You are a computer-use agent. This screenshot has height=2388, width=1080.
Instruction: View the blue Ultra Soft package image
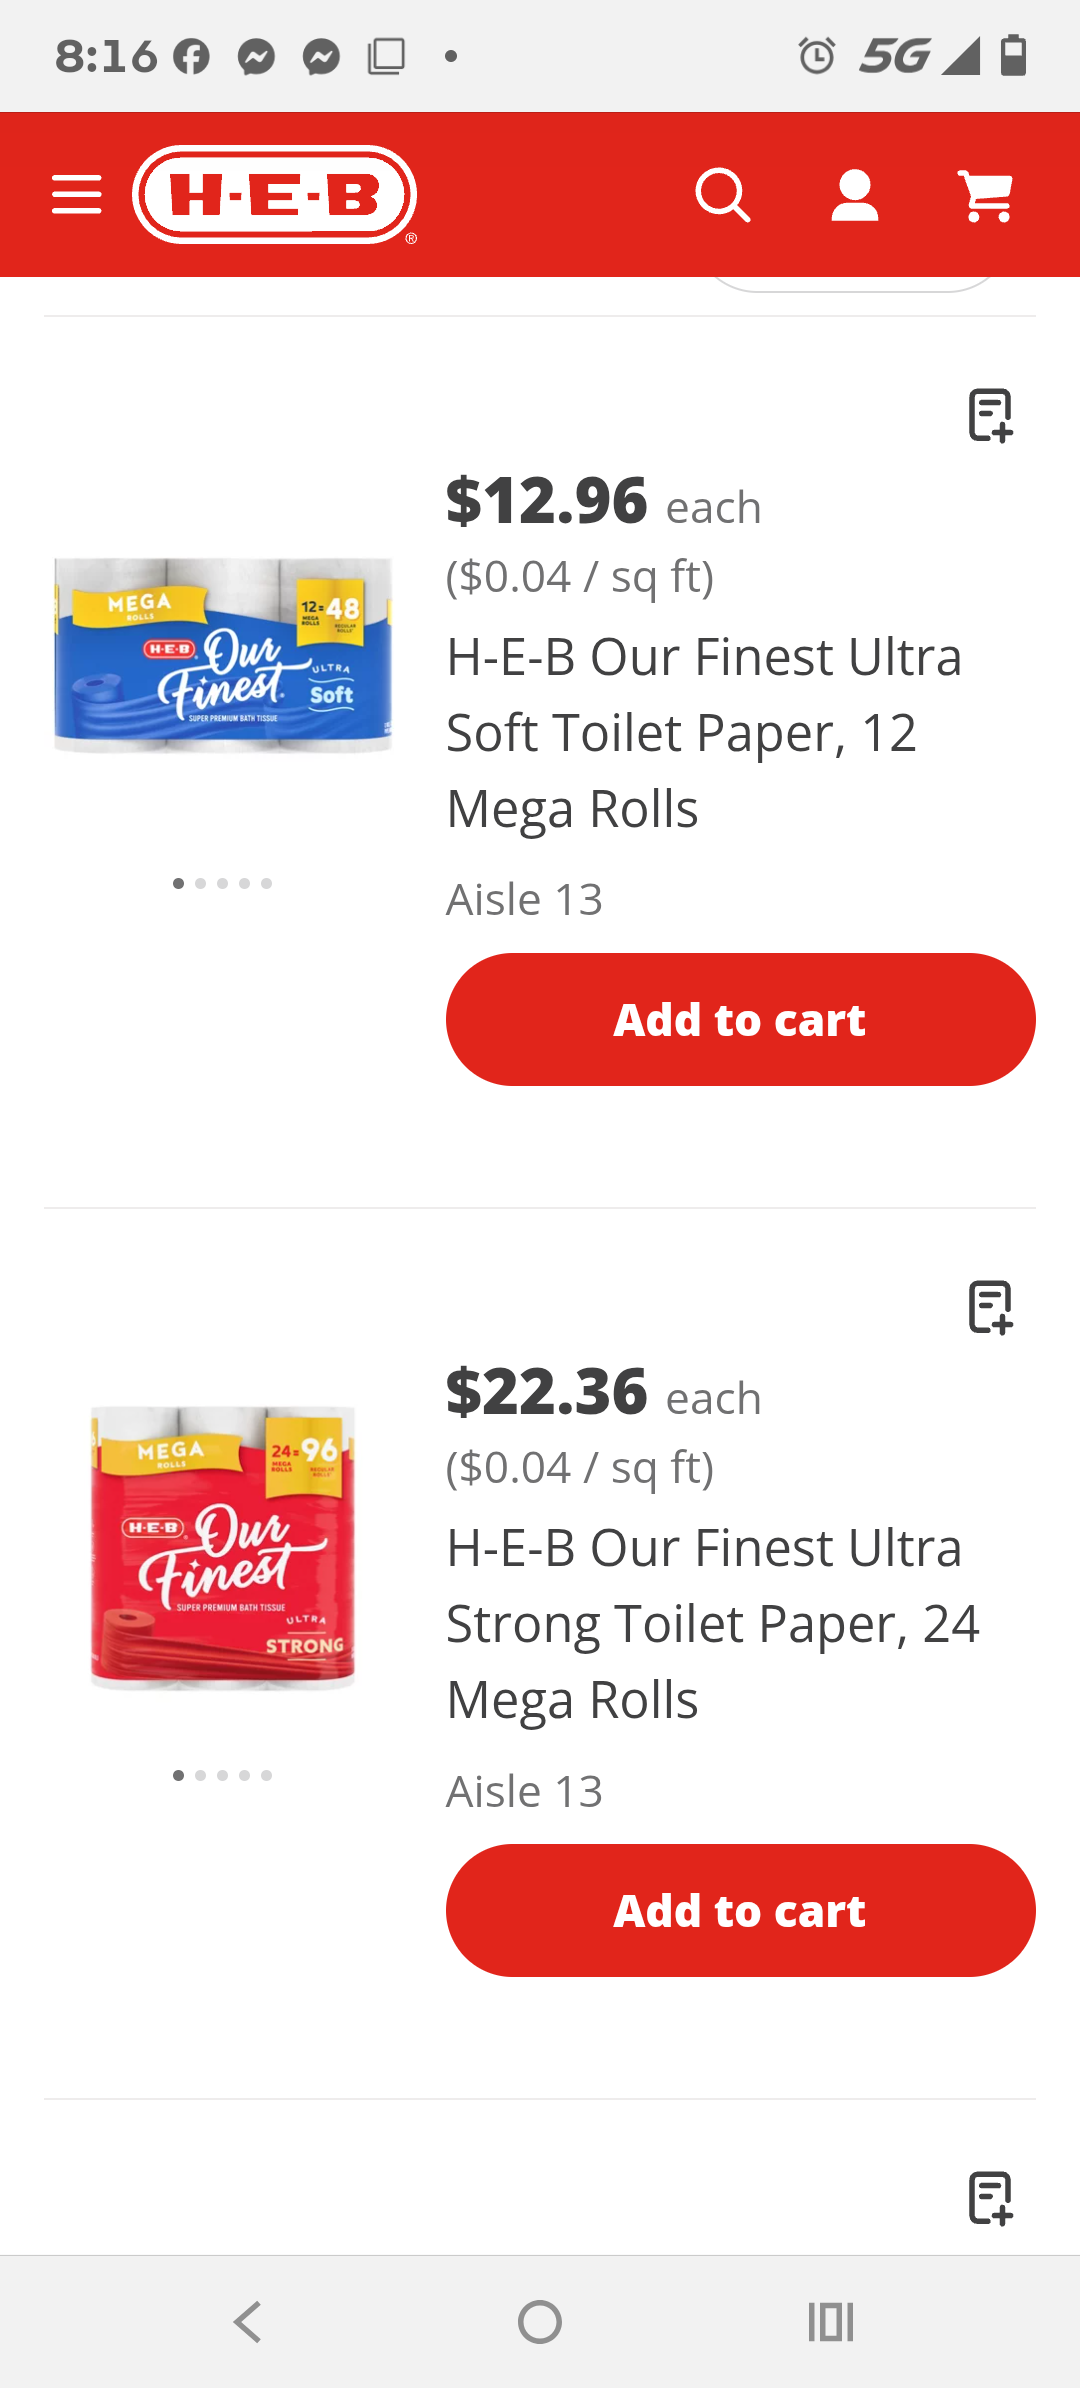[x=223, y=655]
